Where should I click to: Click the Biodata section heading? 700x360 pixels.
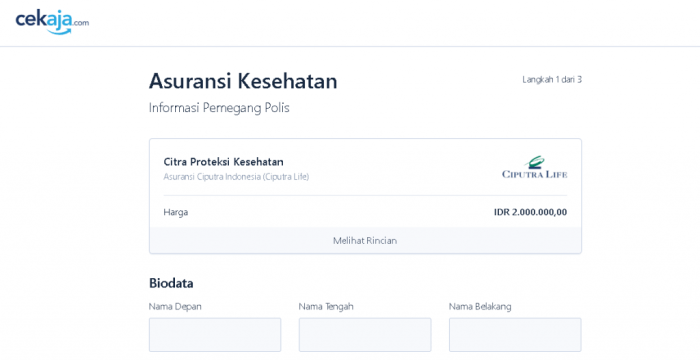click(171, 283)
